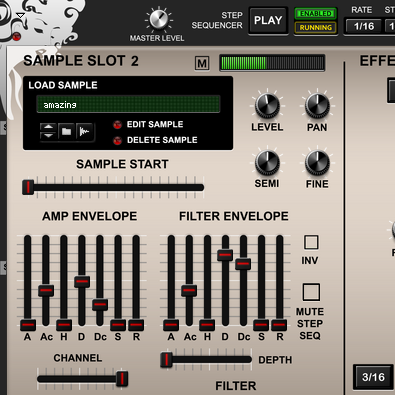Click the Edit Sample red LED button
The image size is (395, 395).
117,125
